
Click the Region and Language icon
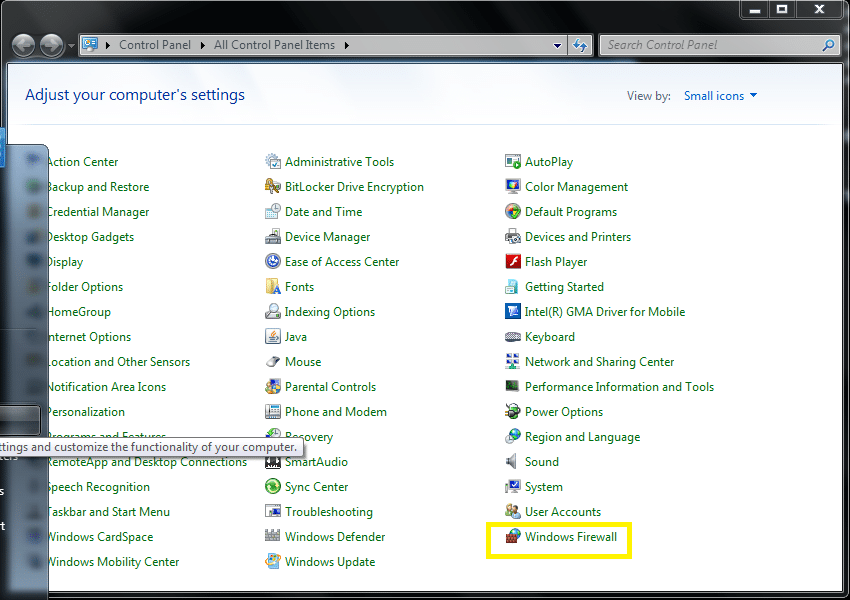pyautogui.click(x=513, y=436)
